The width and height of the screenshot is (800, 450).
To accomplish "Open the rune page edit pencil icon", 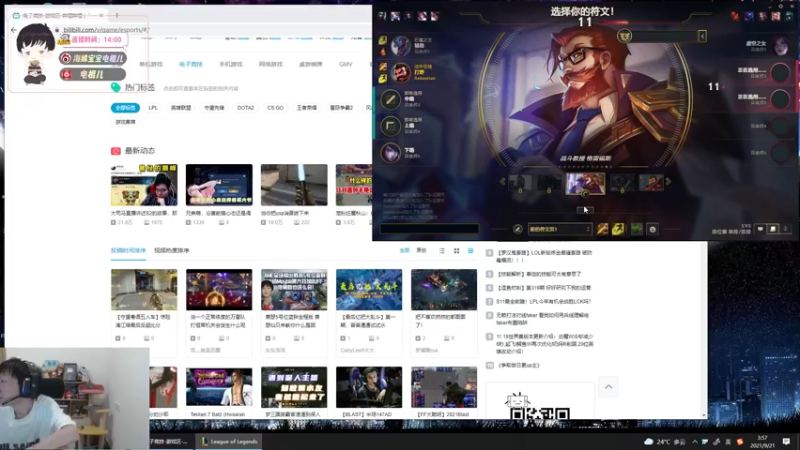I will coord(517,229).
